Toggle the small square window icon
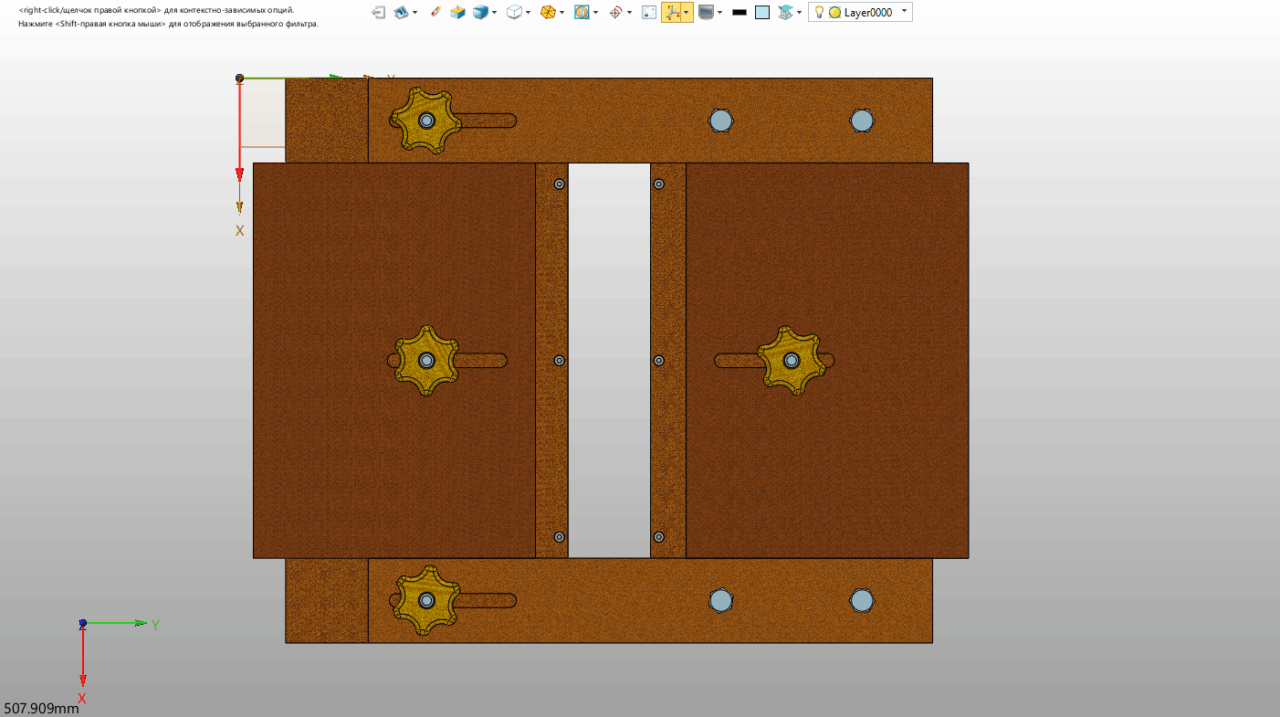The image size is (1280, 717). tap(648, 12)
